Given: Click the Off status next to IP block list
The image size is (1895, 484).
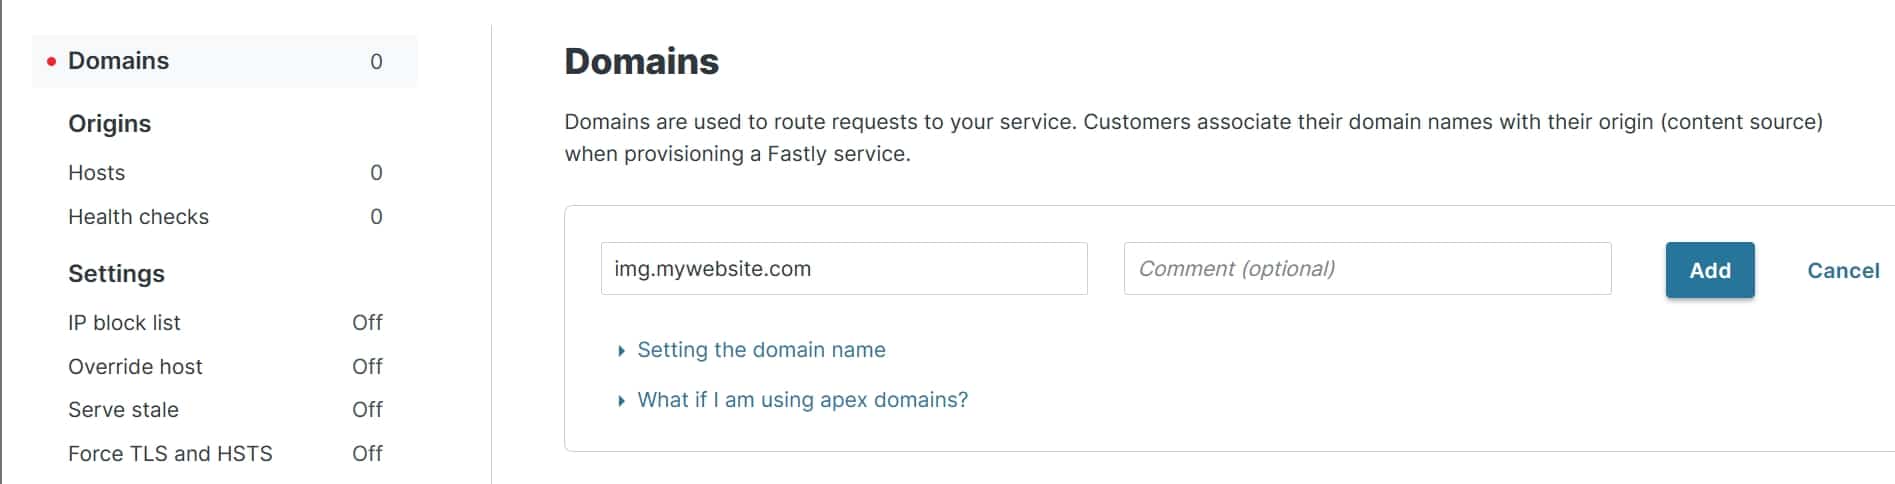Looking at the screenshot, I should (x=367, y=323).
